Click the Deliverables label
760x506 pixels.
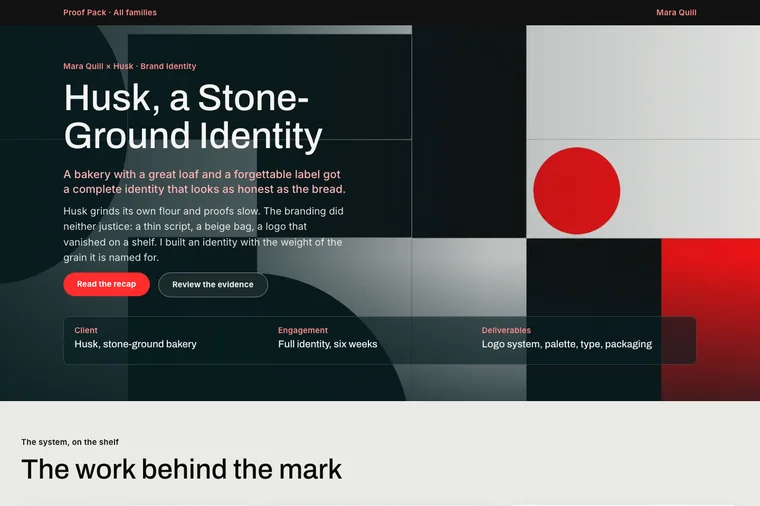[x=506, y=330]
